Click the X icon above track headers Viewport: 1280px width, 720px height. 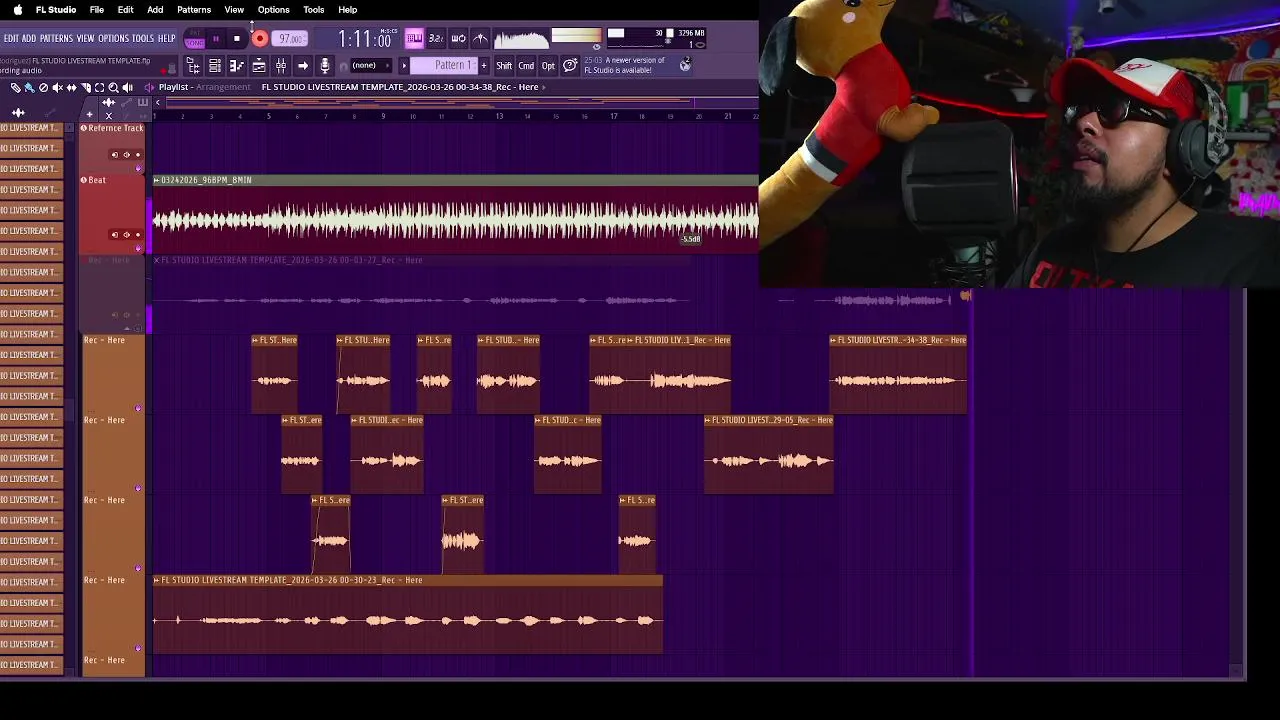109,115
